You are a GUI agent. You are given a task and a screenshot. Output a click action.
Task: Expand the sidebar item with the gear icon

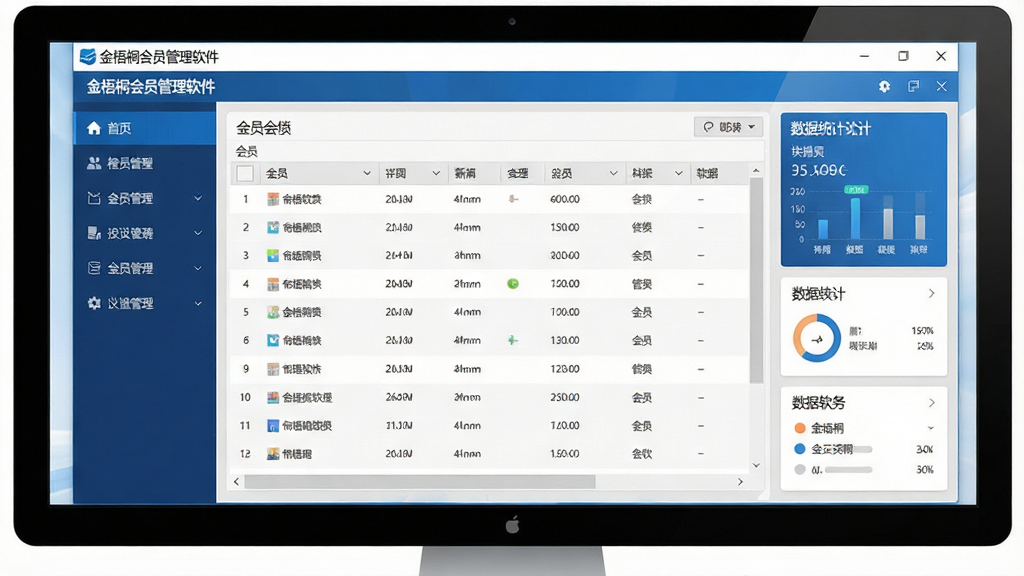click(198, 303)
